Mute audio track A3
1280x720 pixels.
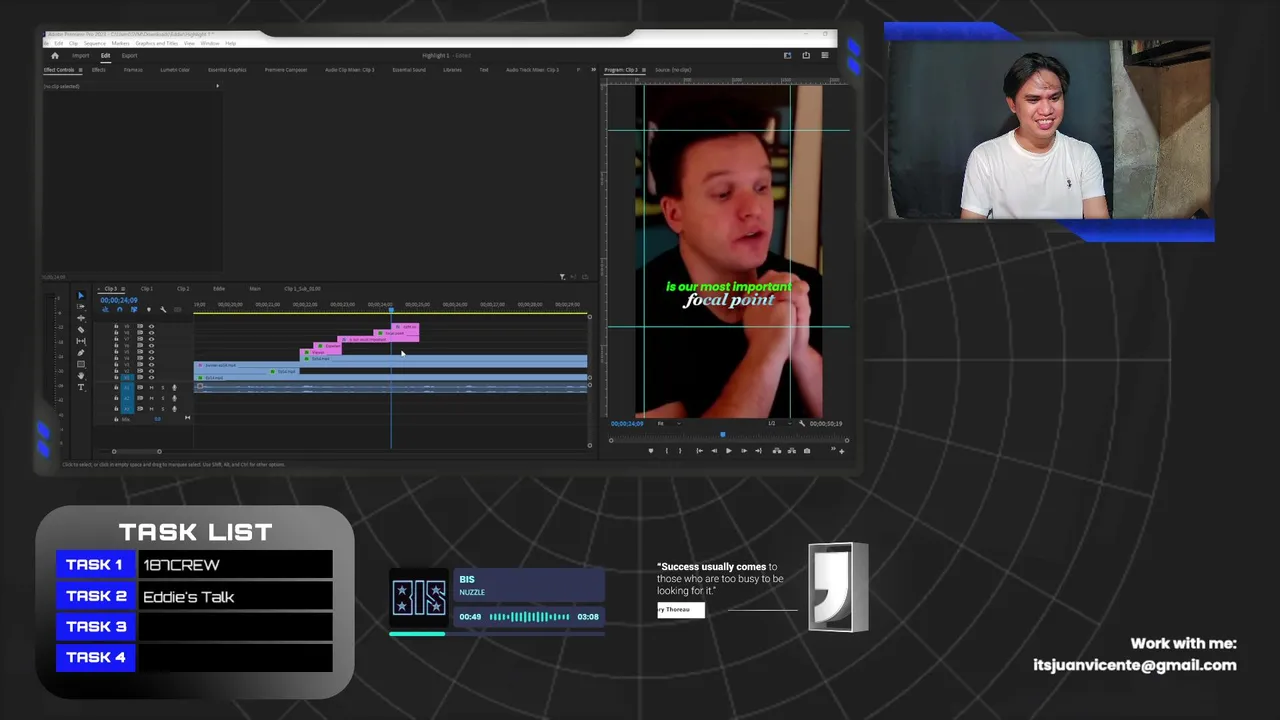pos(151,409)
